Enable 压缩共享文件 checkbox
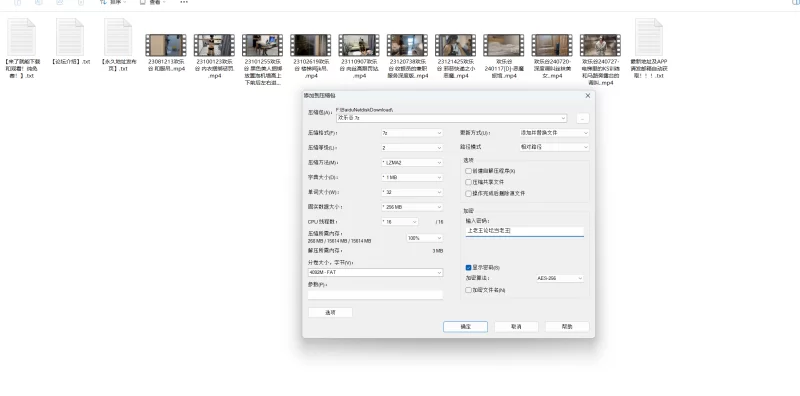The image size is (800, 396). tap(468, 182)
